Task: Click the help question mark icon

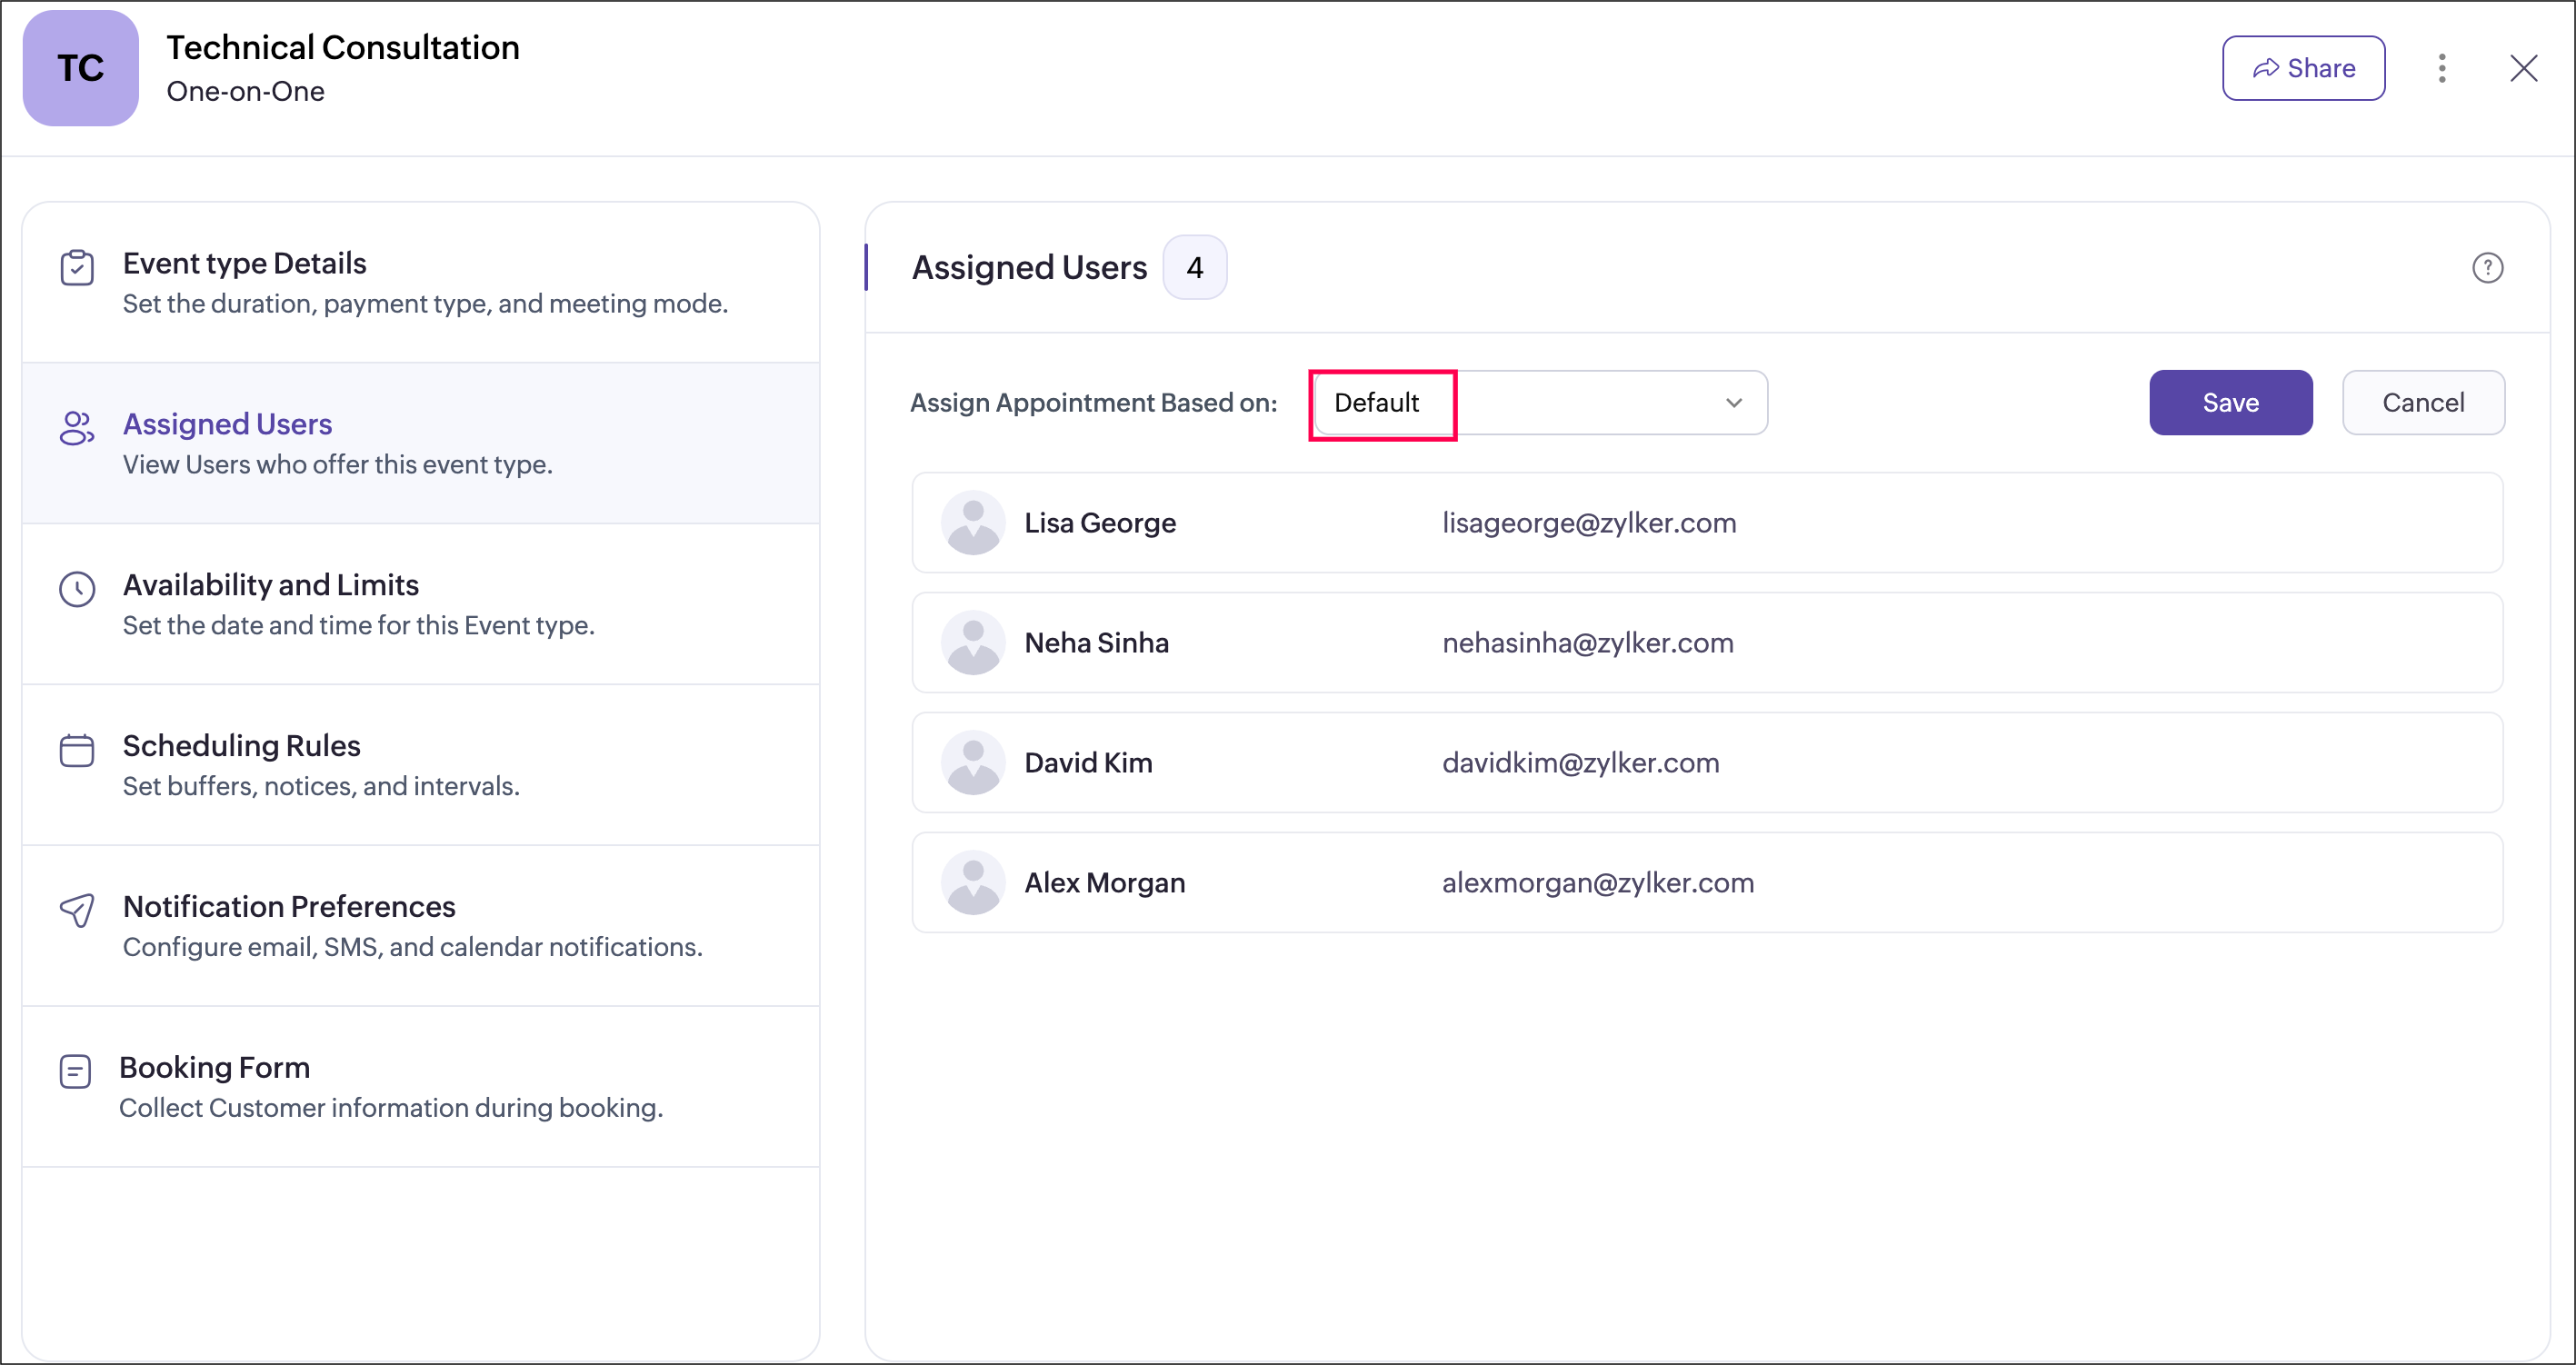Action: 2487,268
